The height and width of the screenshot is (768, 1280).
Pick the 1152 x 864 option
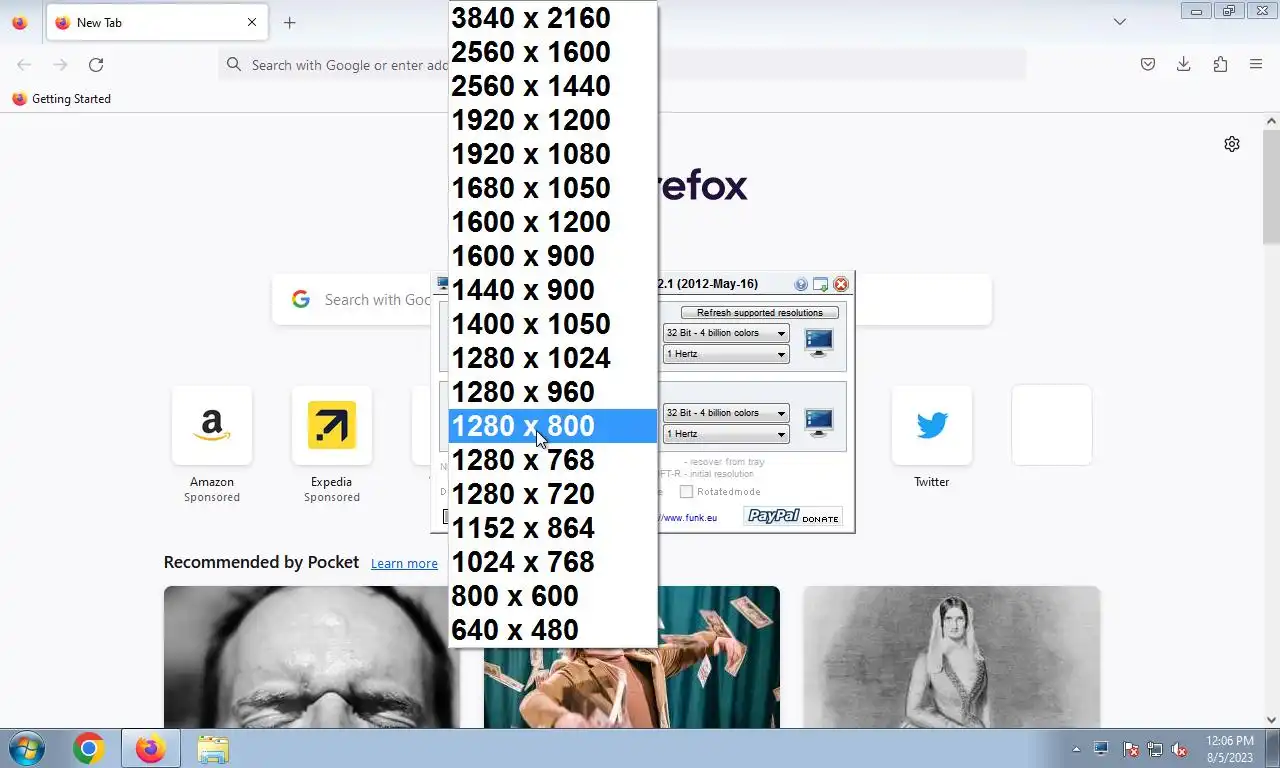[x=553, y=528]
